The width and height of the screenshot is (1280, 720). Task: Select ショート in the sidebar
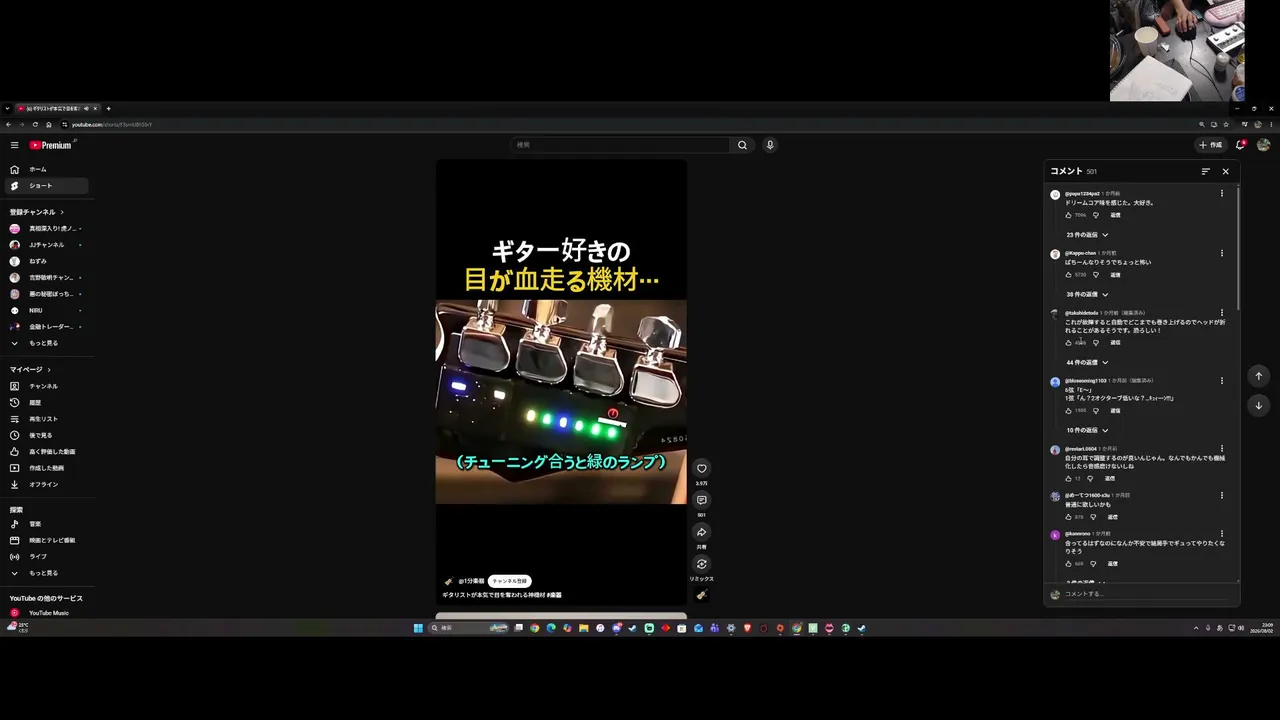[x=48, y=186]
